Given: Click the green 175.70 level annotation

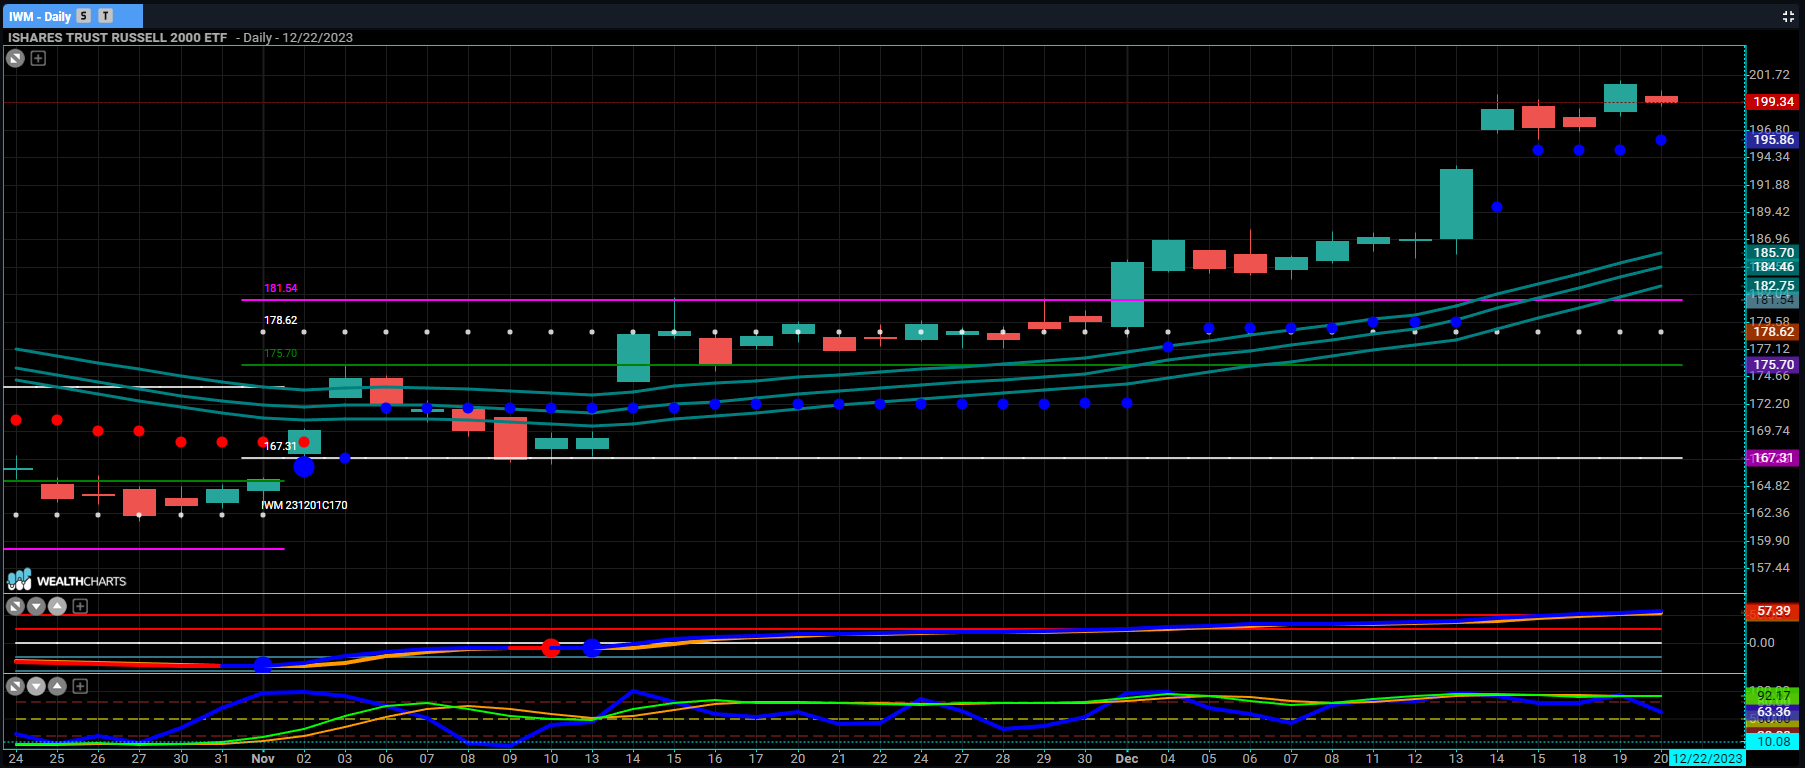Looking at the screenshot, I should 281,354.
